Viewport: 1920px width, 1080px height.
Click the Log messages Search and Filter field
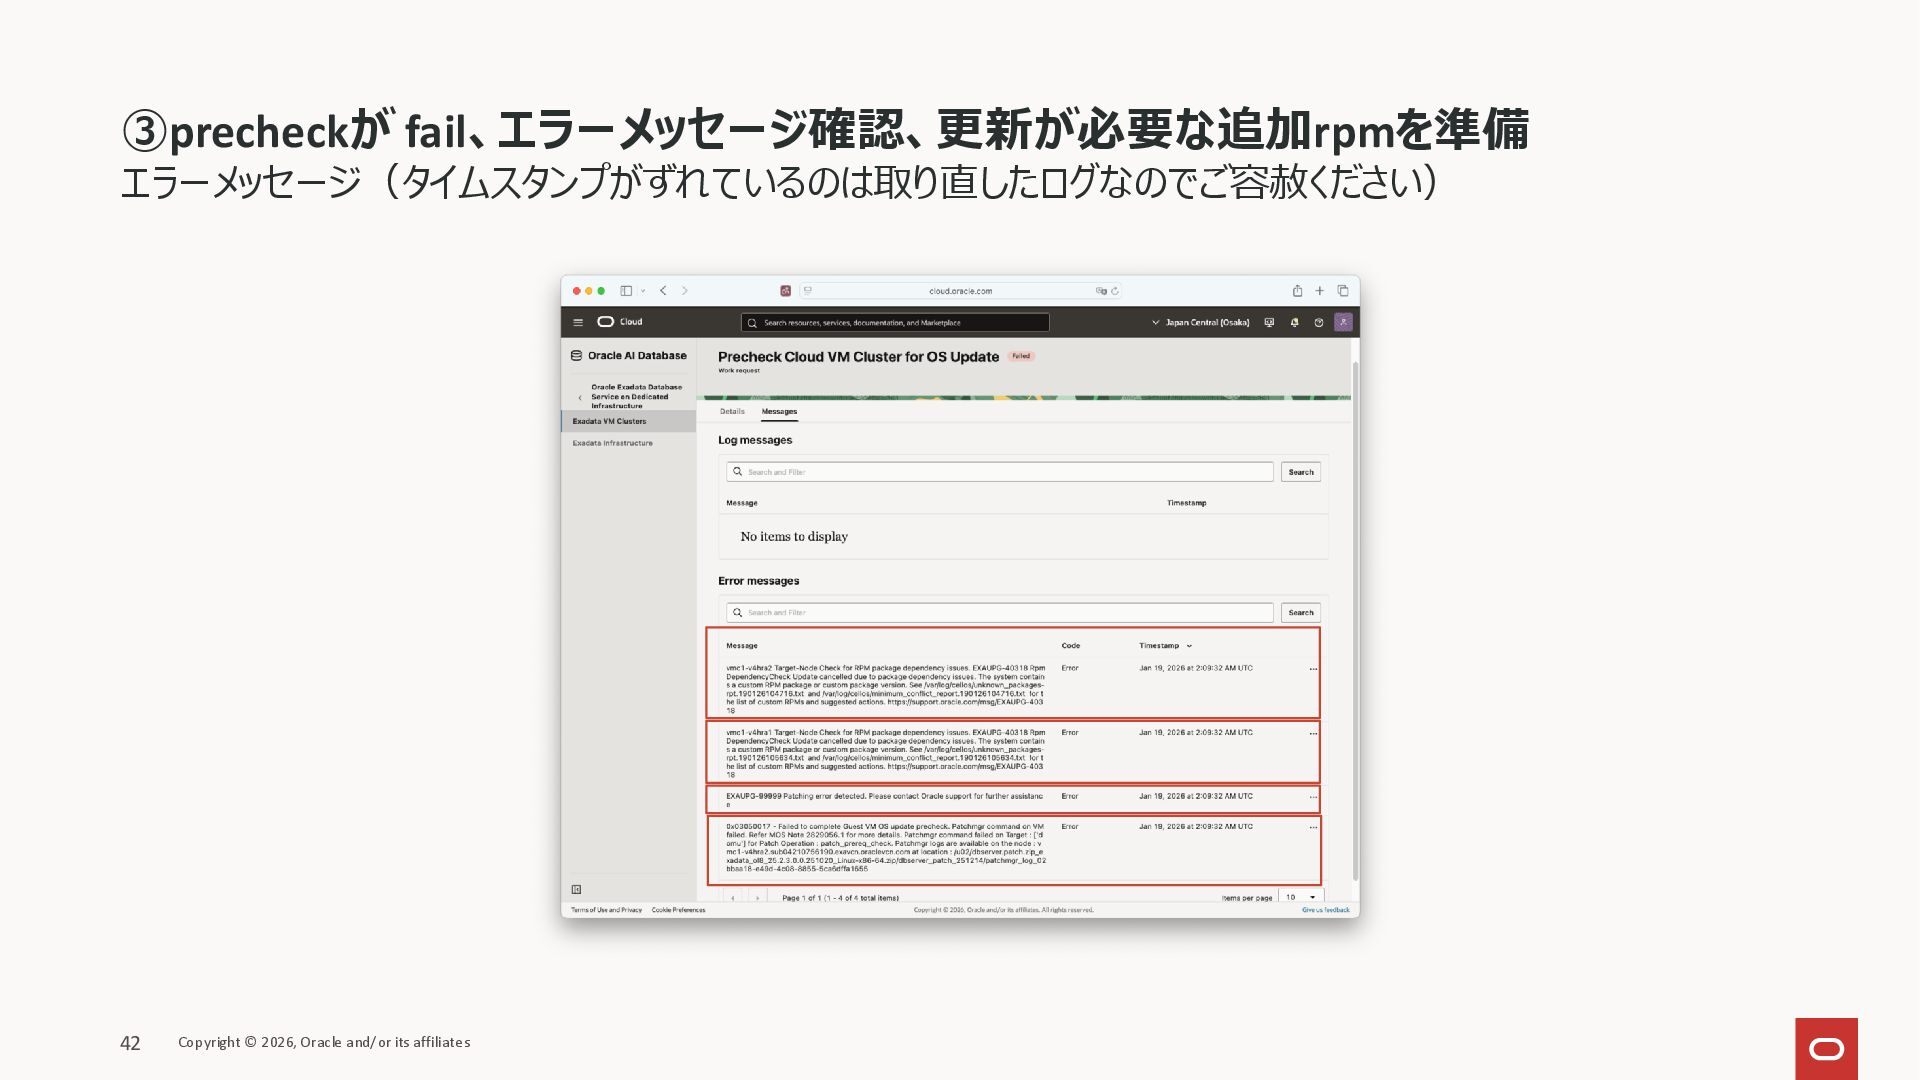click(x=1000, y=472)
